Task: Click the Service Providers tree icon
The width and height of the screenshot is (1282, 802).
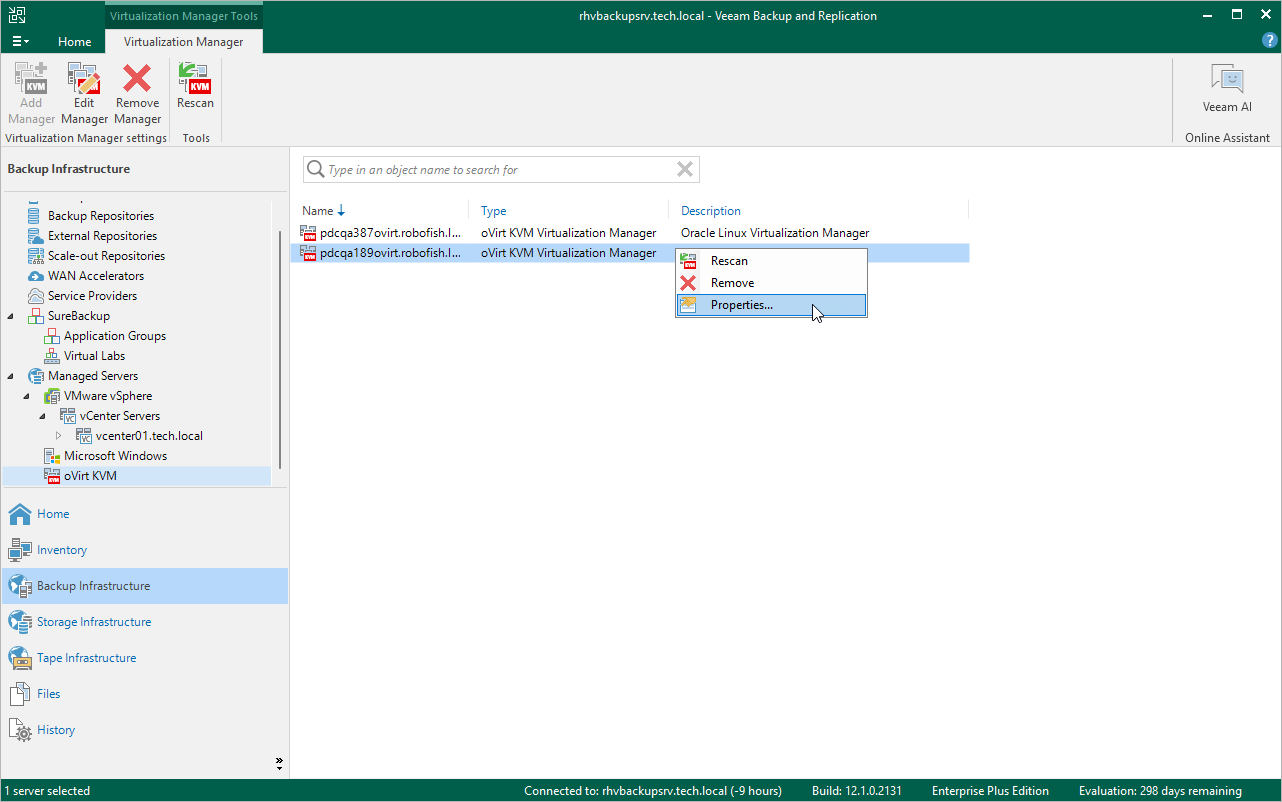Action: 36,296
